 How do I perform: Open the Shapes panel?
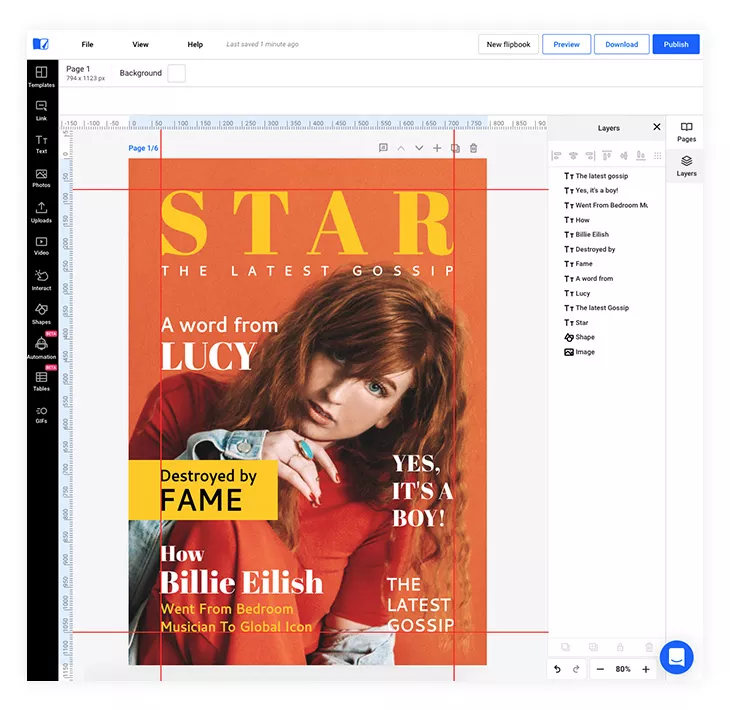click(x=41, y=314)
